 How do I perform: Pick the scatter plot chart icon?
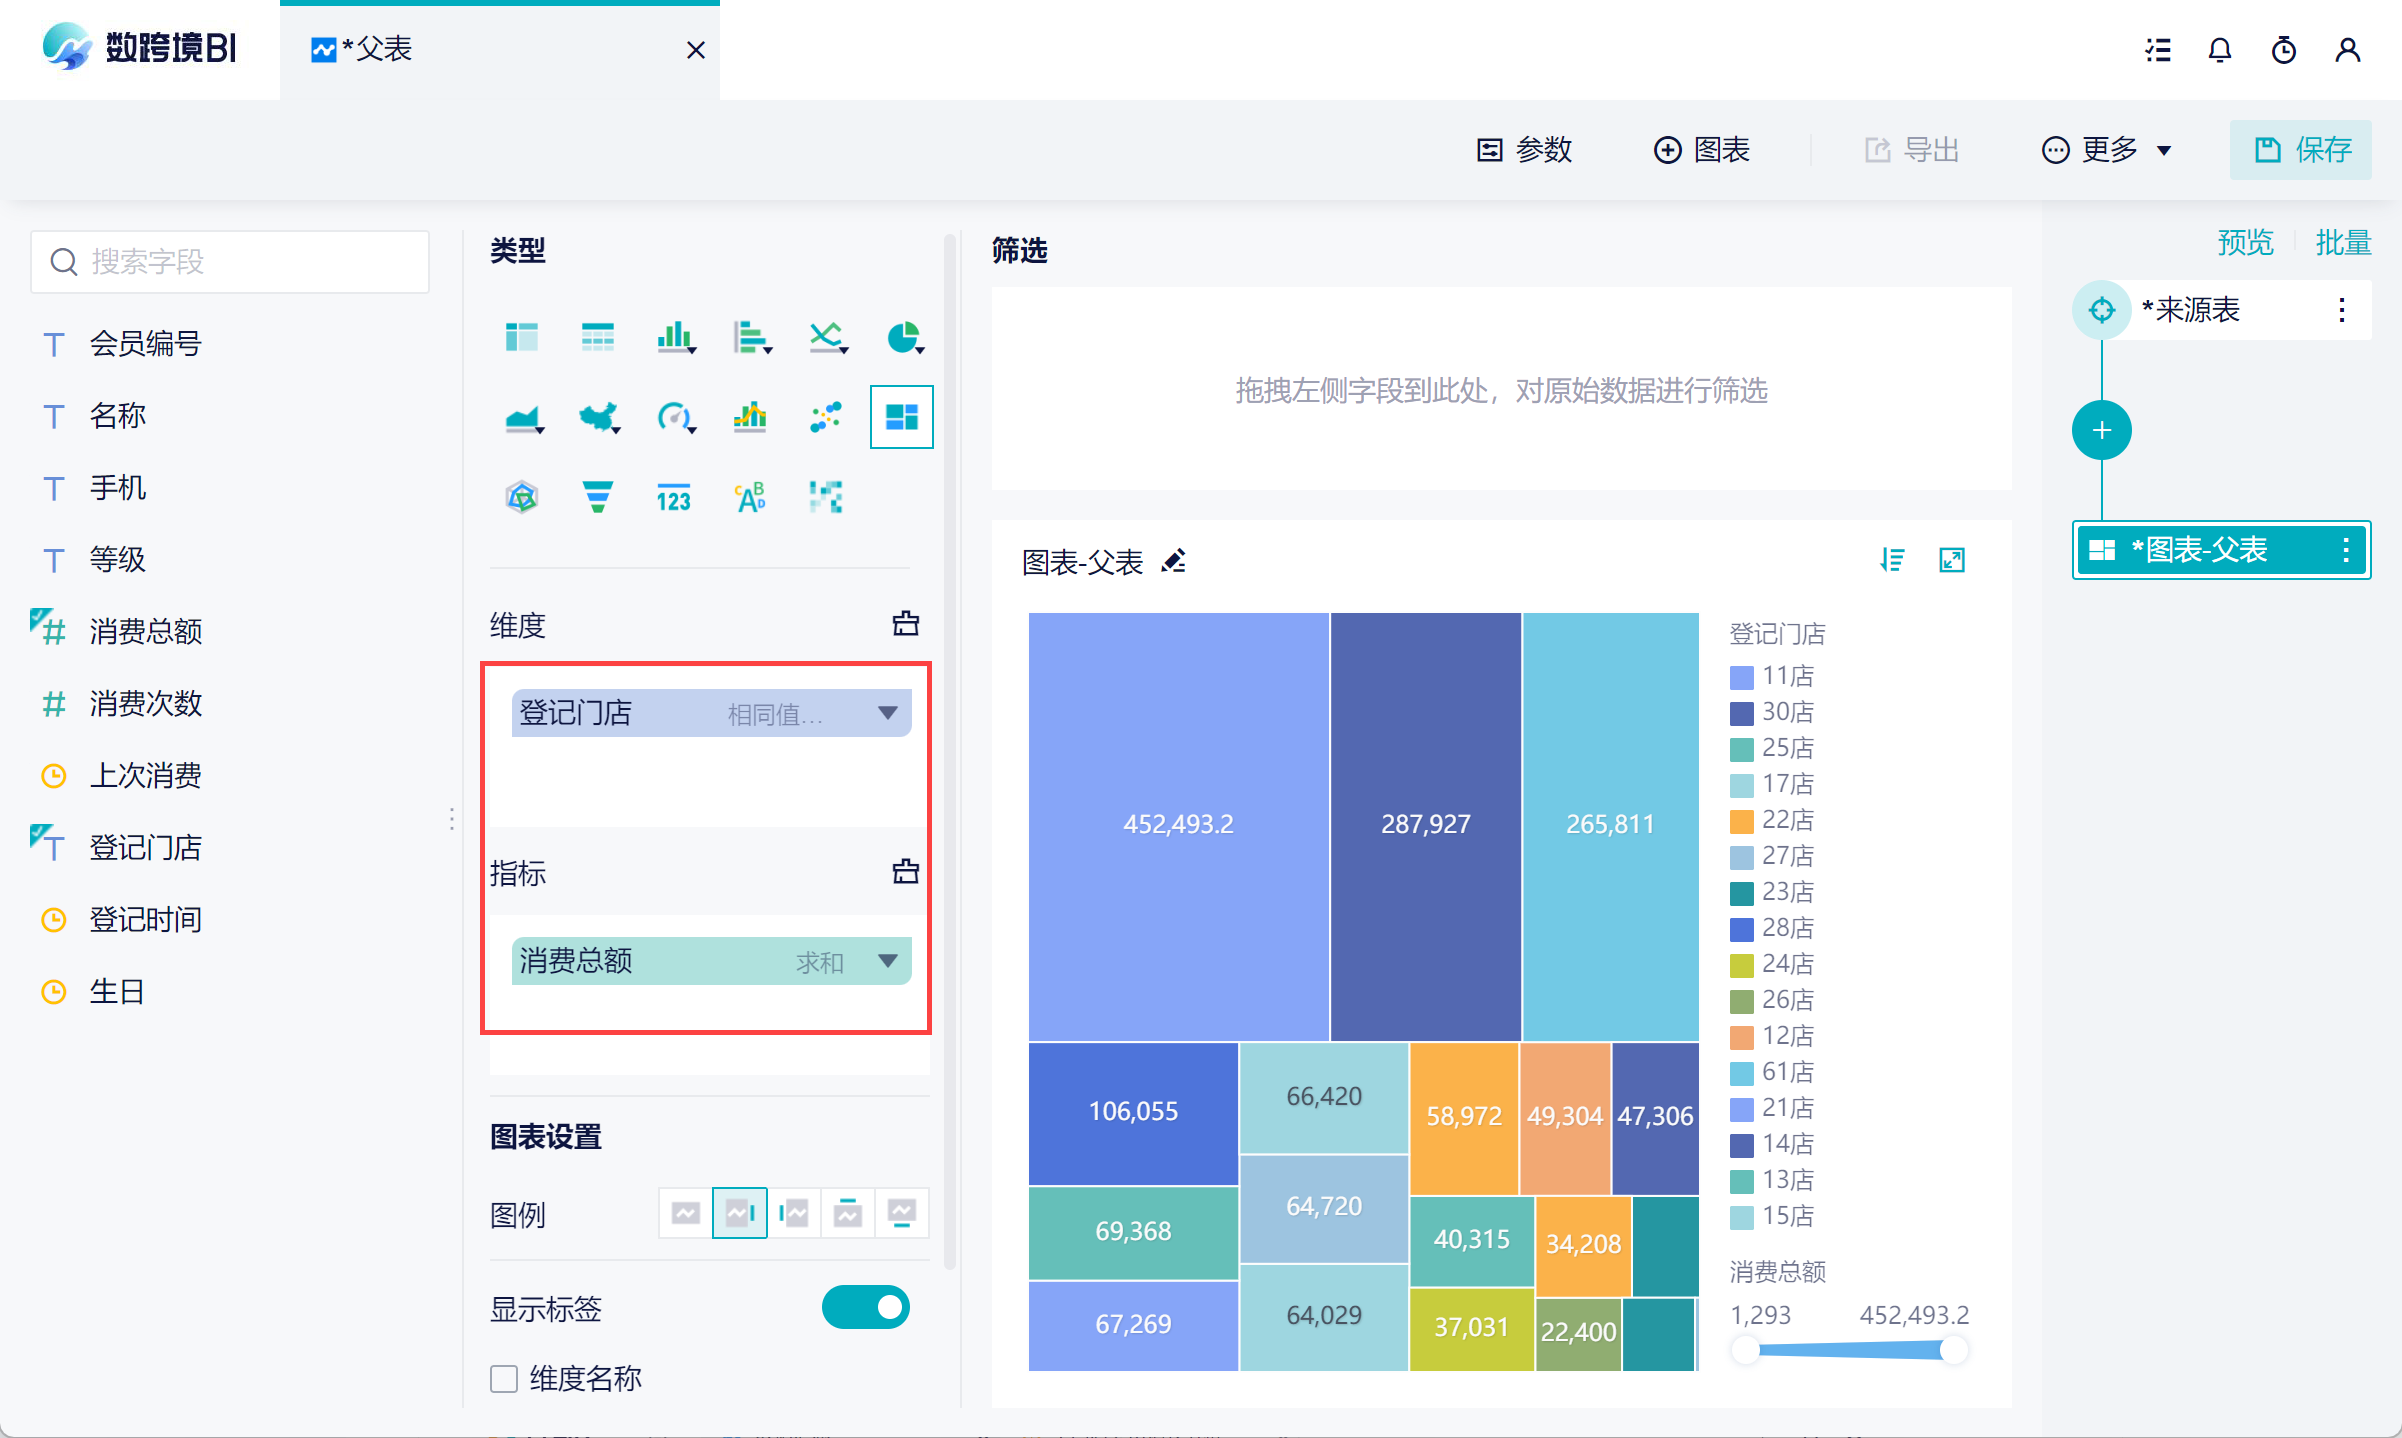(x=826, y=417)
